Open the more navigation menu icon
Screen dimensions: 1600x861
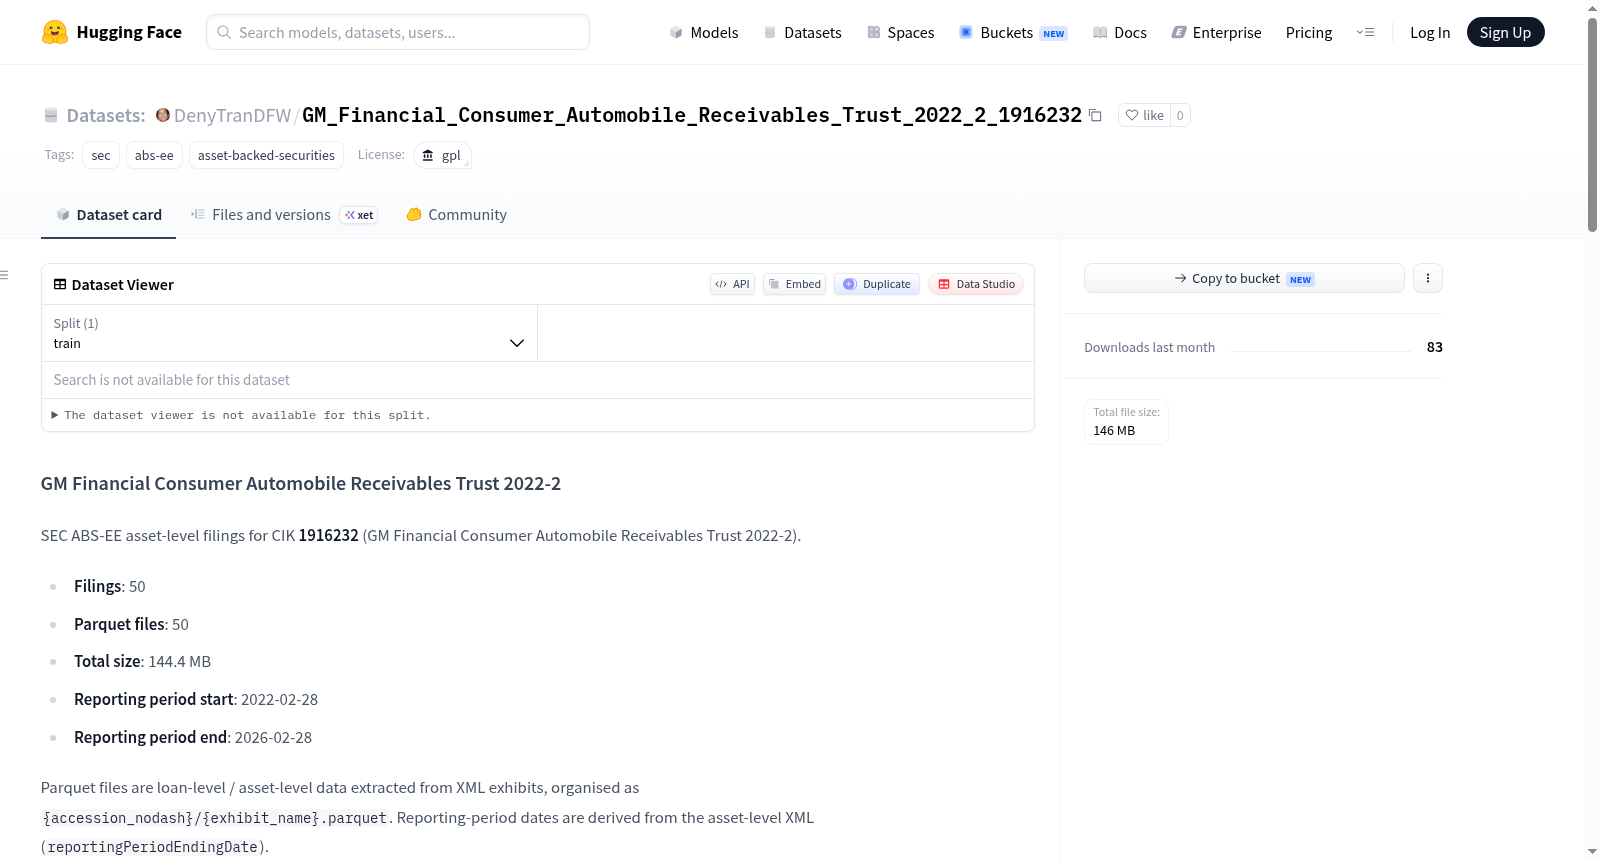1365,32
